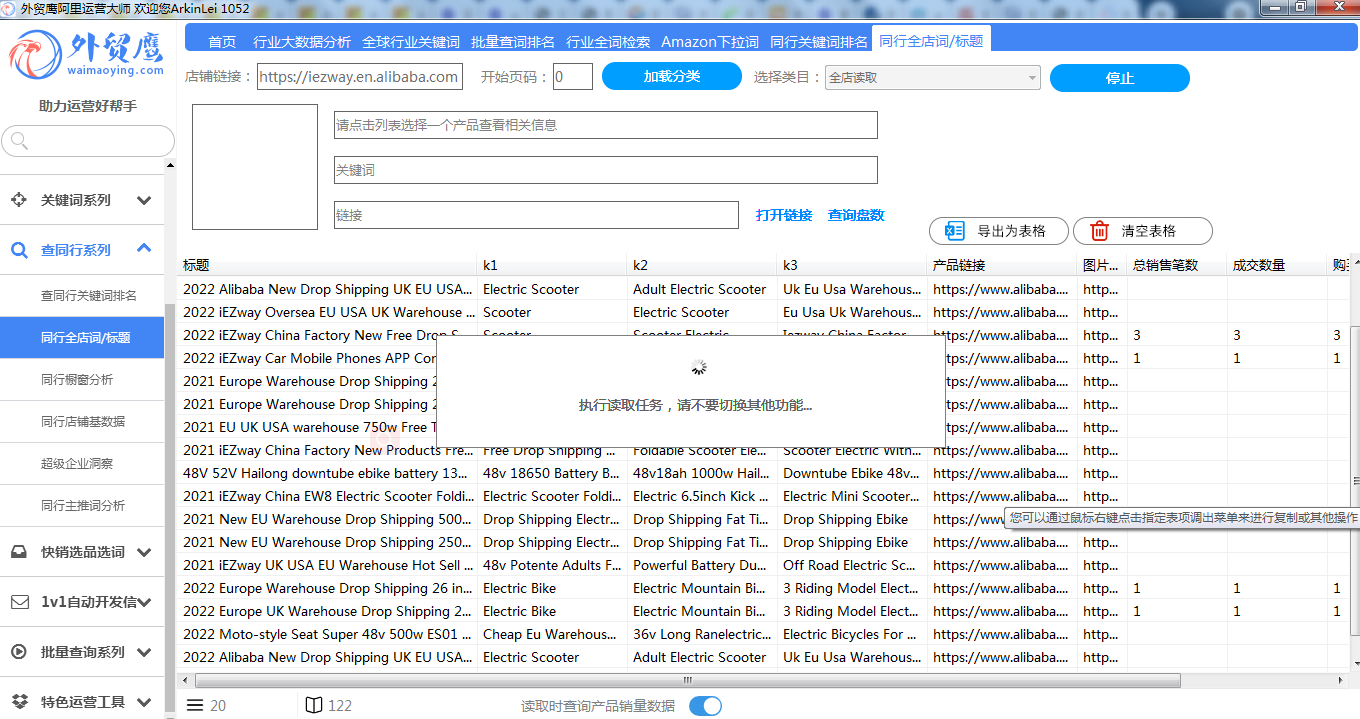Click the 总销售笔数 column header

1178,266
